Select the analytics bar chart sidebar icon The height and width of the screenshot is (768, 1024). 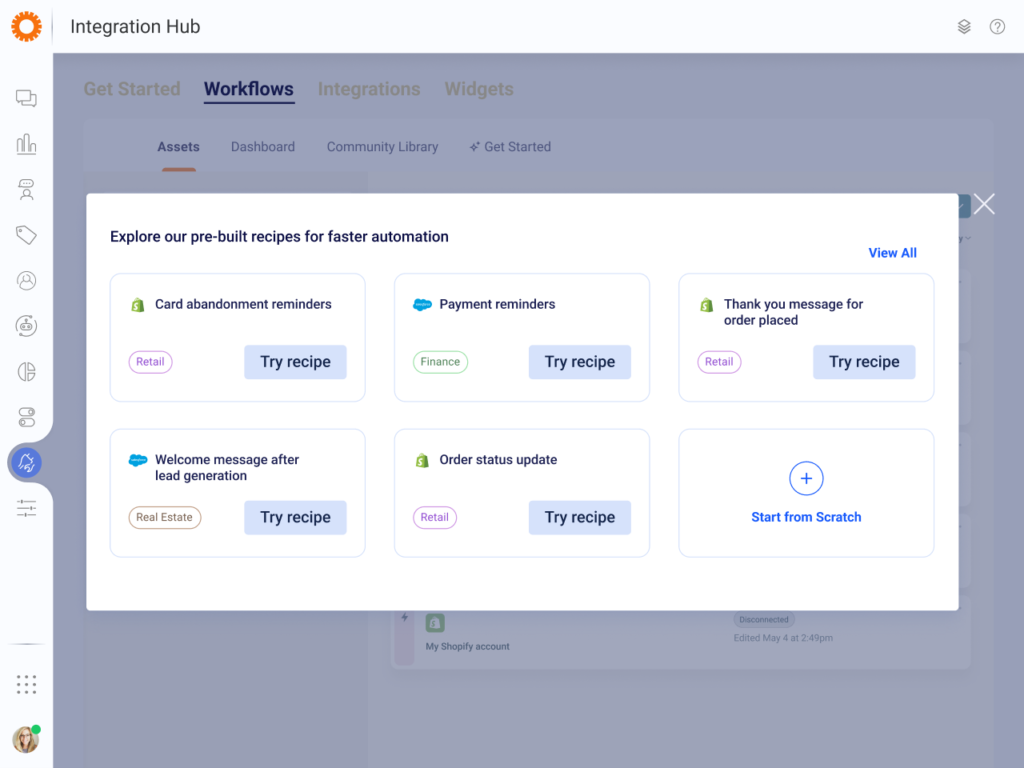(26, 143)
